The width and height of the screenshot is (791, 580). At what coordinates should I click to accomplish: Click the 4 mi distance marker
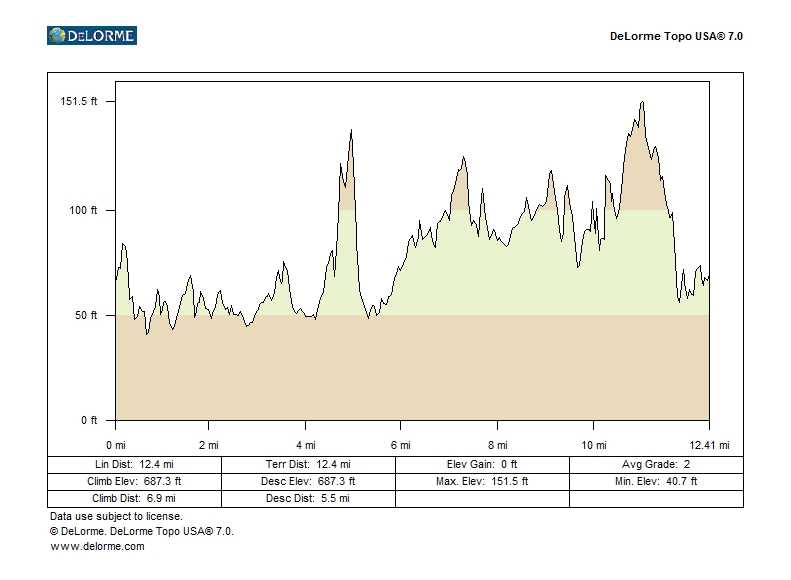pyautogui.click(x=305, y=444)
